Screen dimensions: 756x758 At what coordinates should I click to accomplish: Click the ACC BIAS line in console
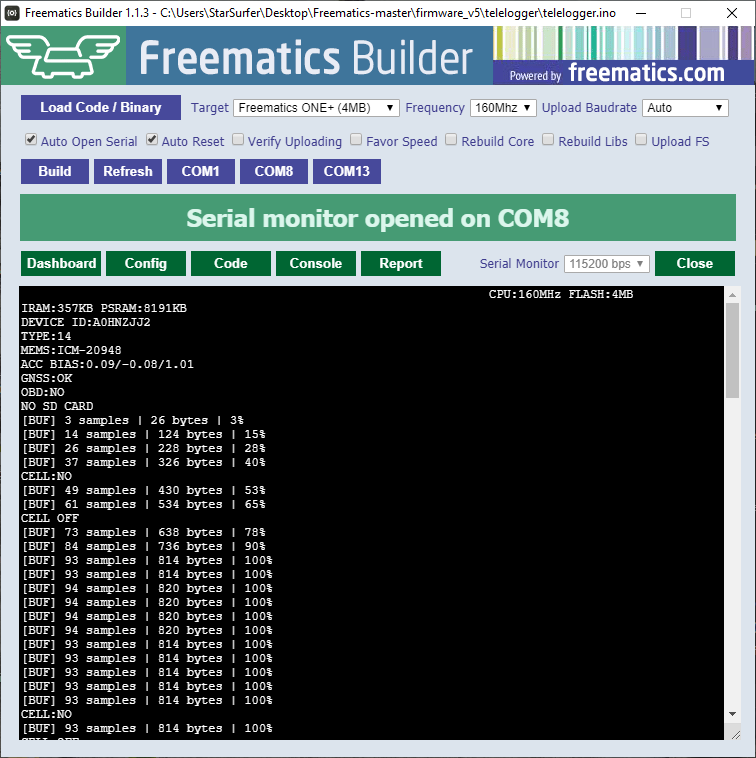pos(107,364)
